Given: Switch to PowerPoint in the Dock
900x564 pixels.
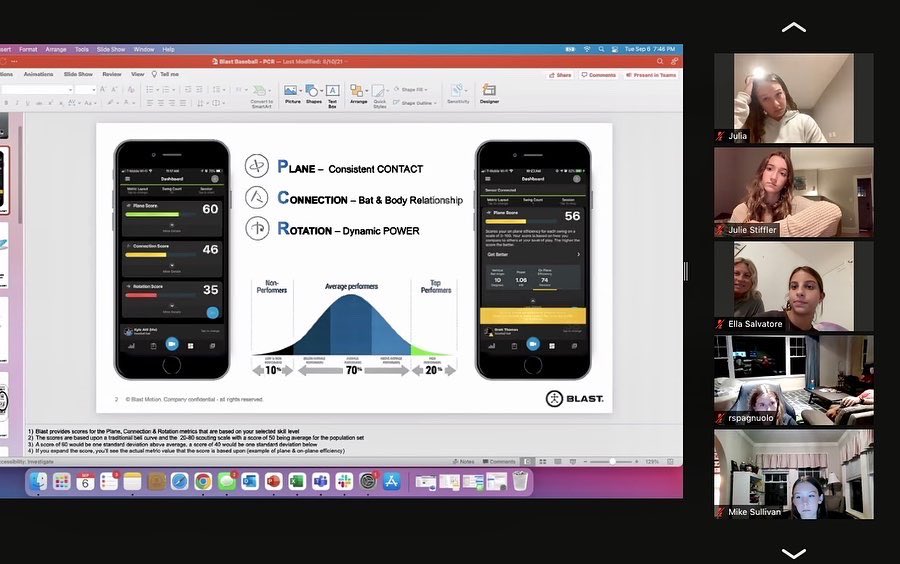Looking at the screenshot, I should click(x=273, y=481).
